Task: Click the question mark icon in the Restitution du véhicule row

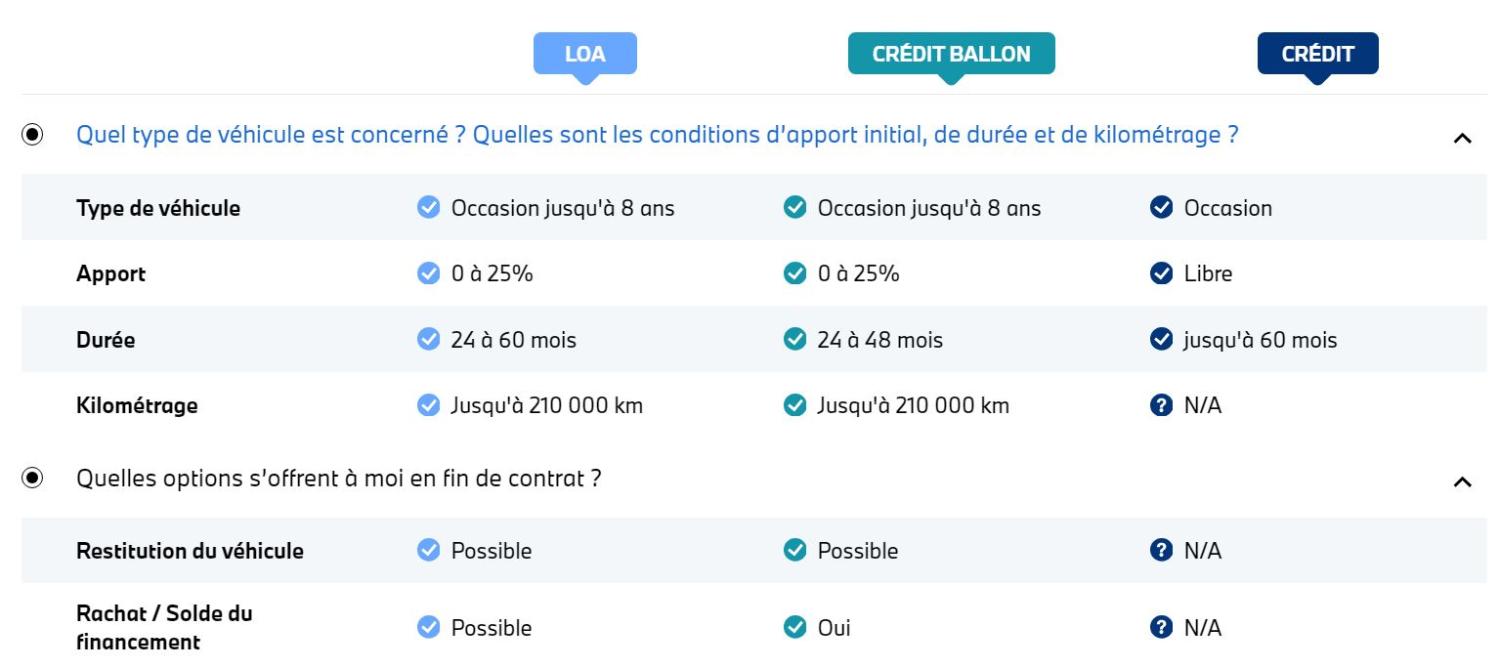Action: click(1161, 551)
